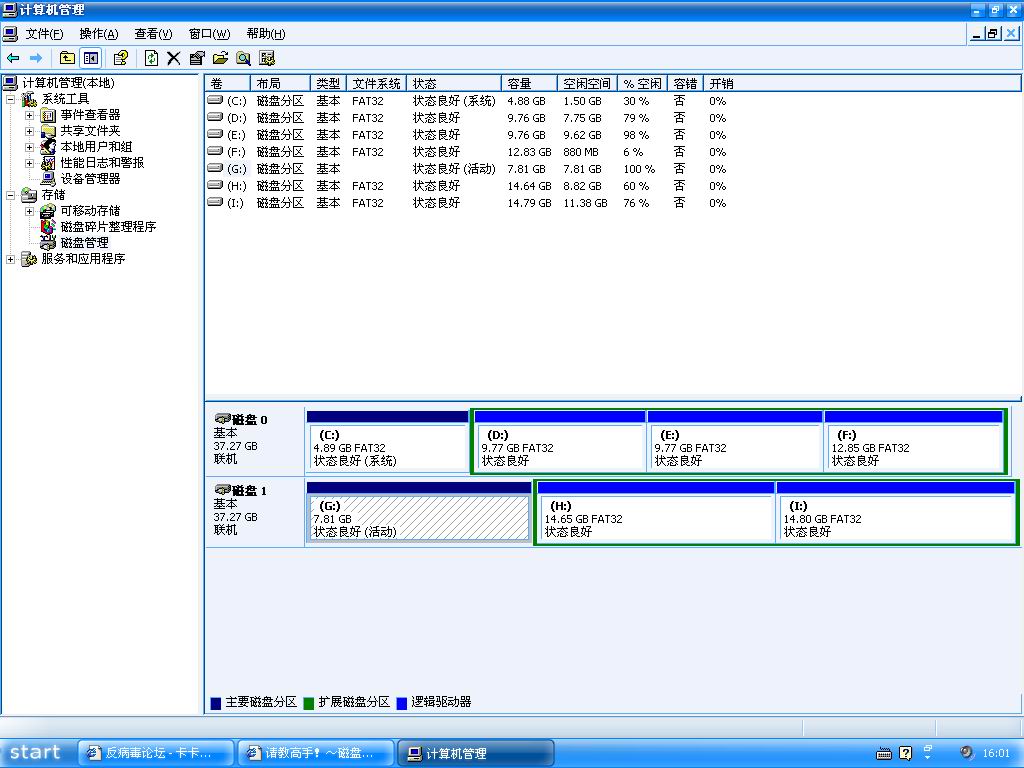Viewport: 1024px width, 768px height.
Task: Open the 查看(V) menu
Action: point(153,34)
